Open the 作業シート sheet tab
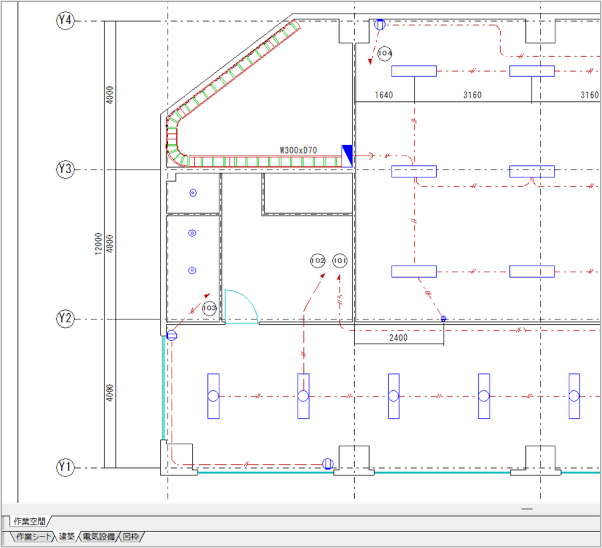Screen dimensions: 602x548 tap(28, 538)
